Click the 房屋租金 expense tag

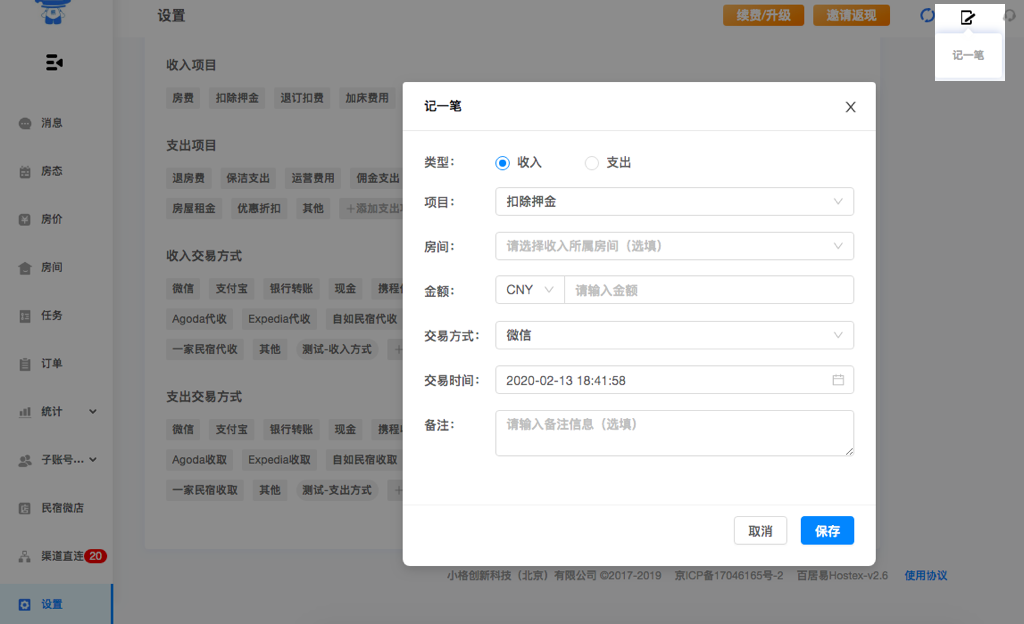pos(194,208)
